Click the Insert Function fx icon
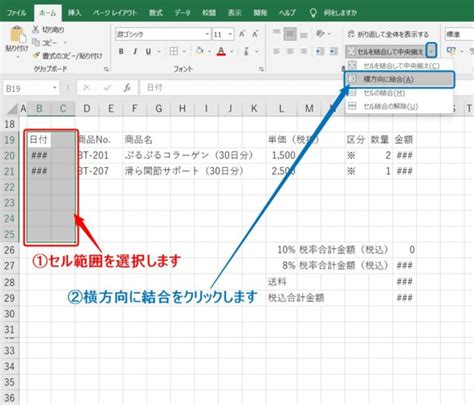This screenshot has width=474, height=405. click(x=127, y=88)
